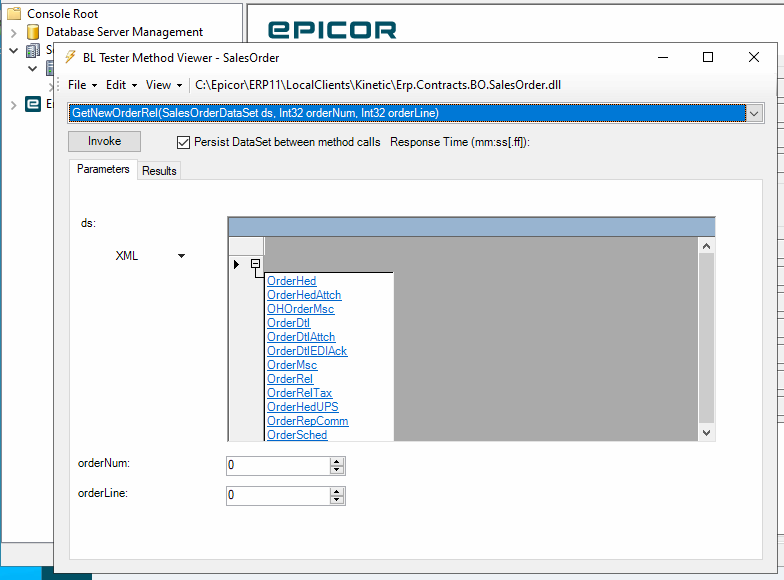
Task: Click the dataset grid scroll down arrow
Action: point(706,433)
